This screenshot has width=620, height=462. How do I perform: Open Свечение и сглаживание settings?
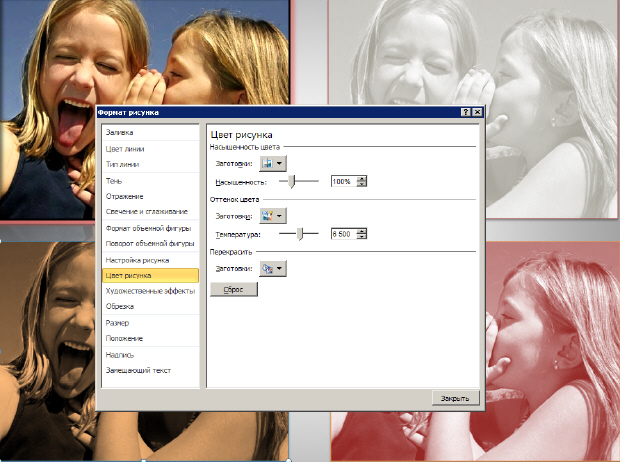point(150,212)
